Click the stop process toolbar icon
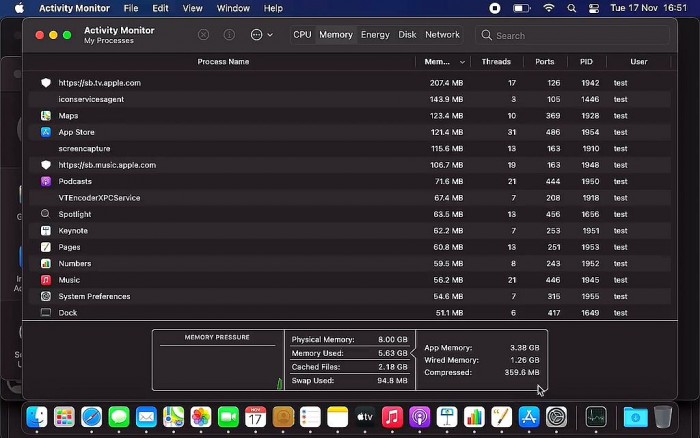 203,35
